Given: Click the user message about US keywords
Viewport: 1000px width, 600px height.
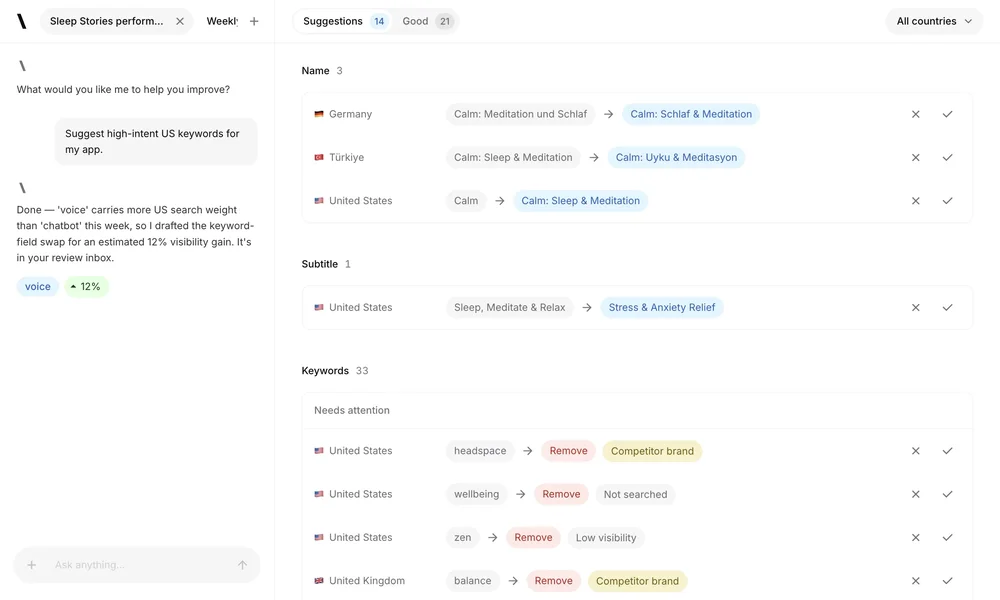Looking at the screenshot, I should point(156,142).
